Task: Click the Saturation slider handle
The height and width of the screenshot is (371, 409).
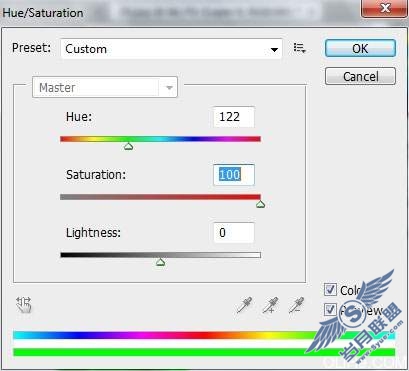Action: click(260, 204)
